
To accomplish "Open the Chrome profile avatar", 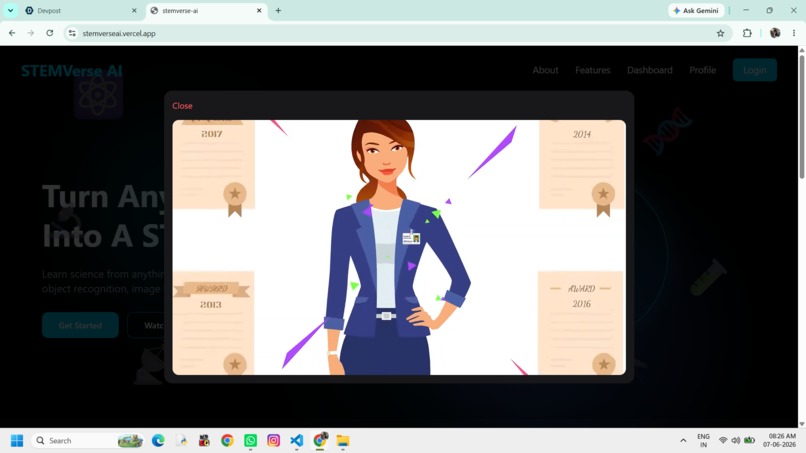I will click(x=775, y=33).
